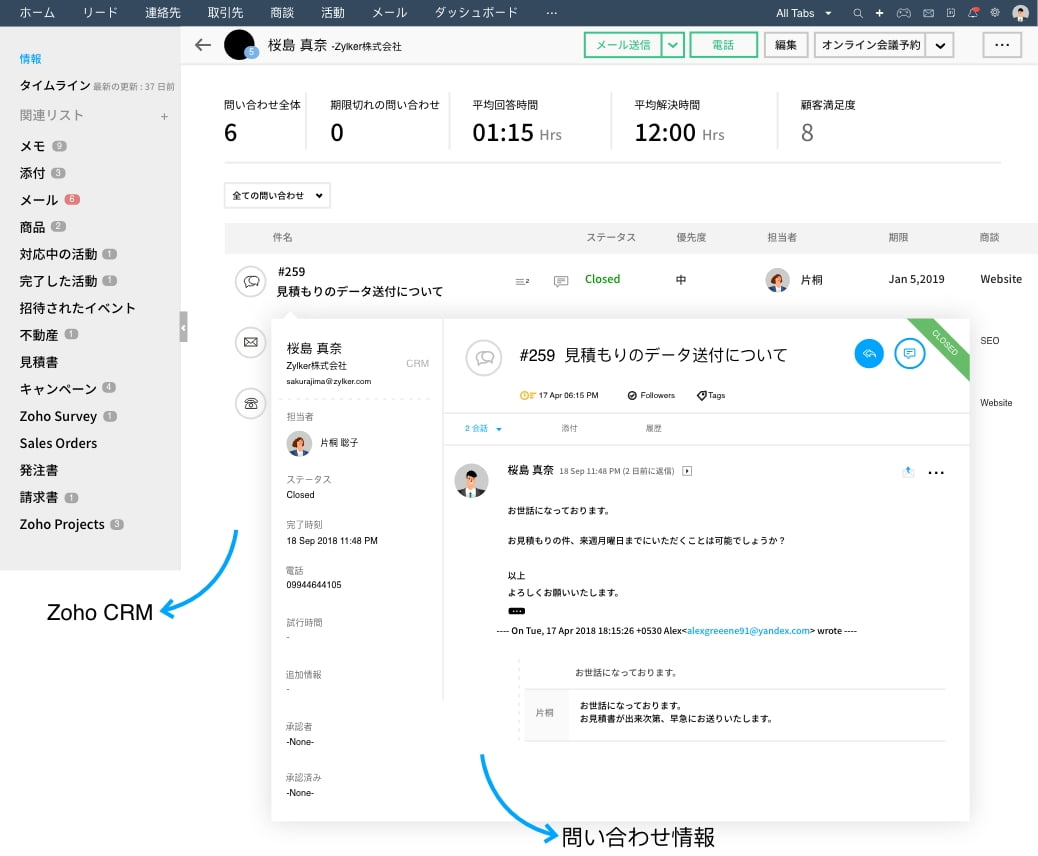This screenshot has height=856, width=1038.
Task: Open Sales Orders in the related list
Action: (58, 444)
